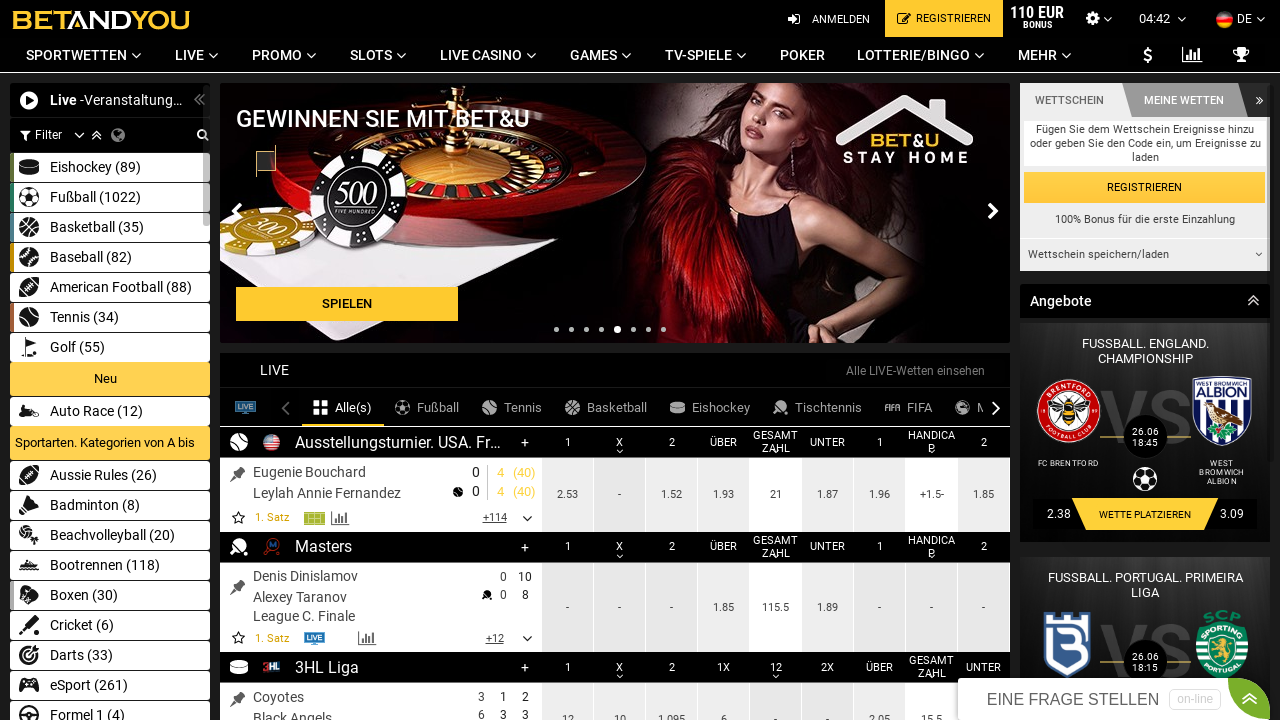
Task: Select the Tischtennis live tab
Action: pos(817,407)
